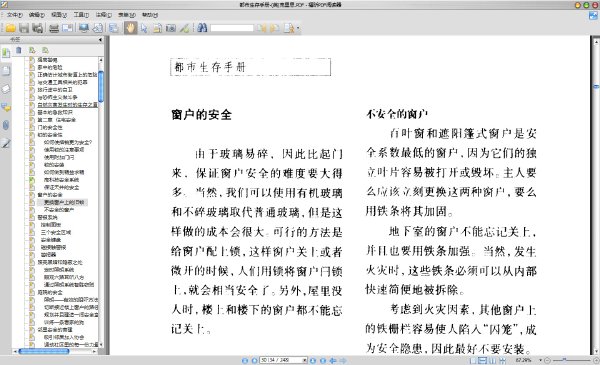600x365 pixels.
Task: Select the Hand tool
Action: [130, 28]
